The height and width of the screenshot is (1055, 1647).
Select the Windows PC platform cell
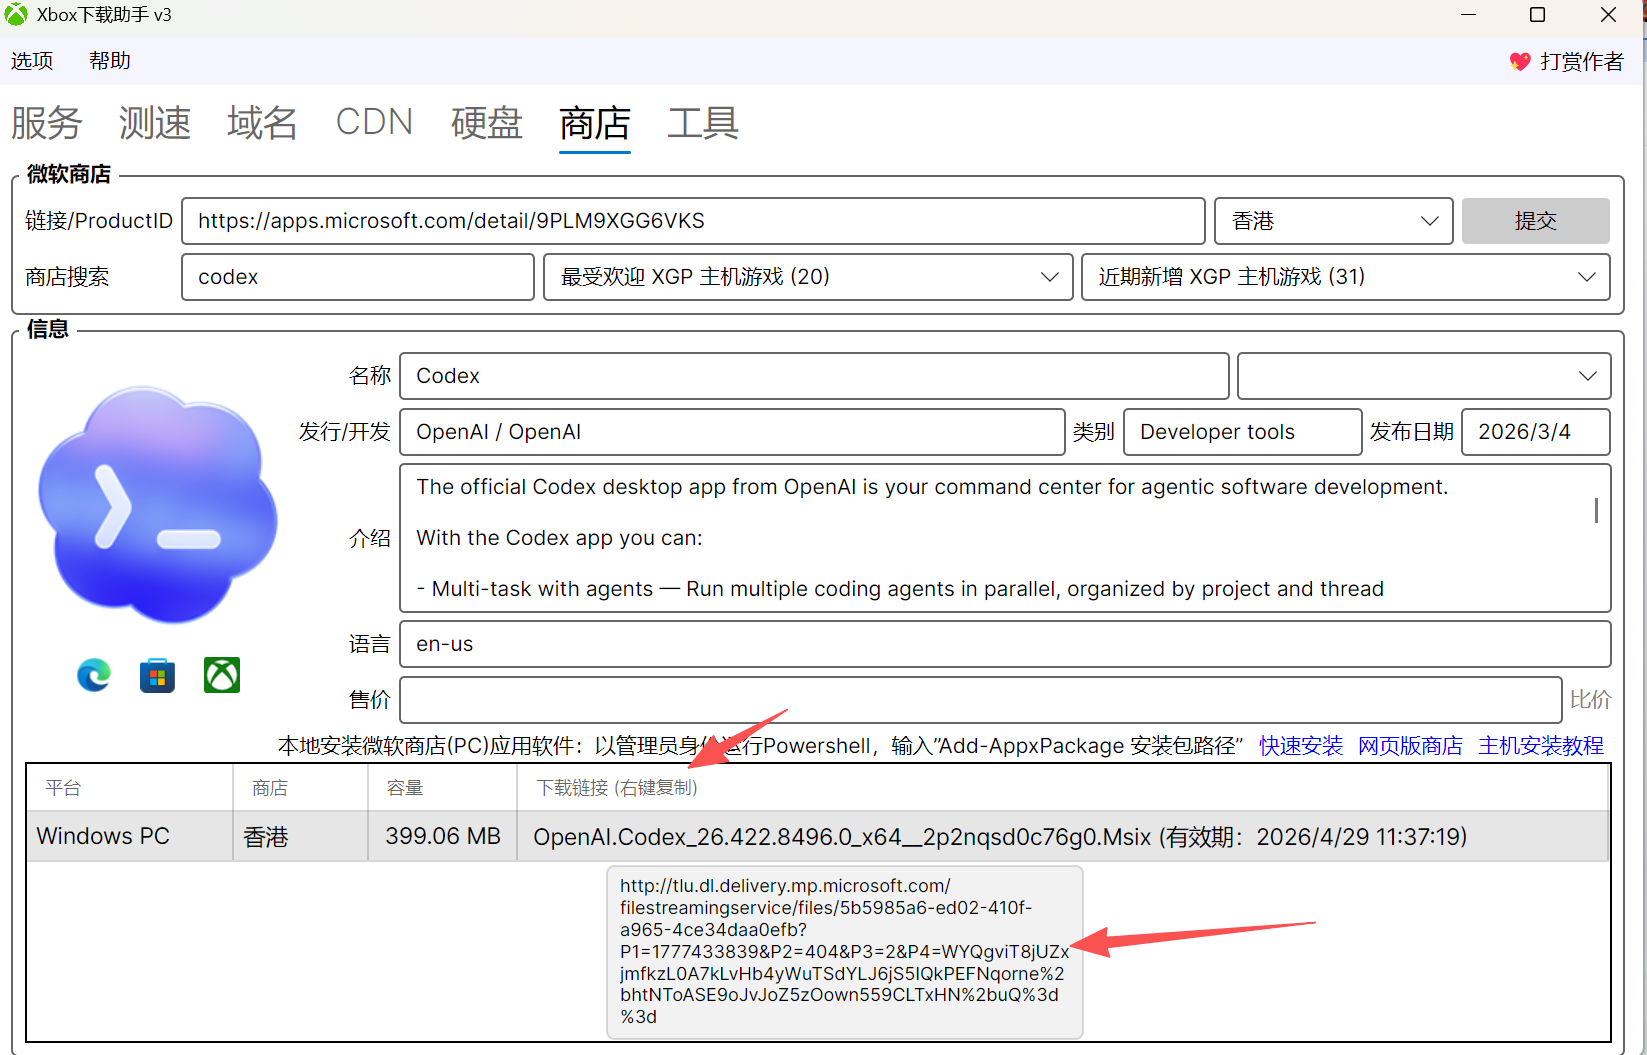[x=130, y=836]
